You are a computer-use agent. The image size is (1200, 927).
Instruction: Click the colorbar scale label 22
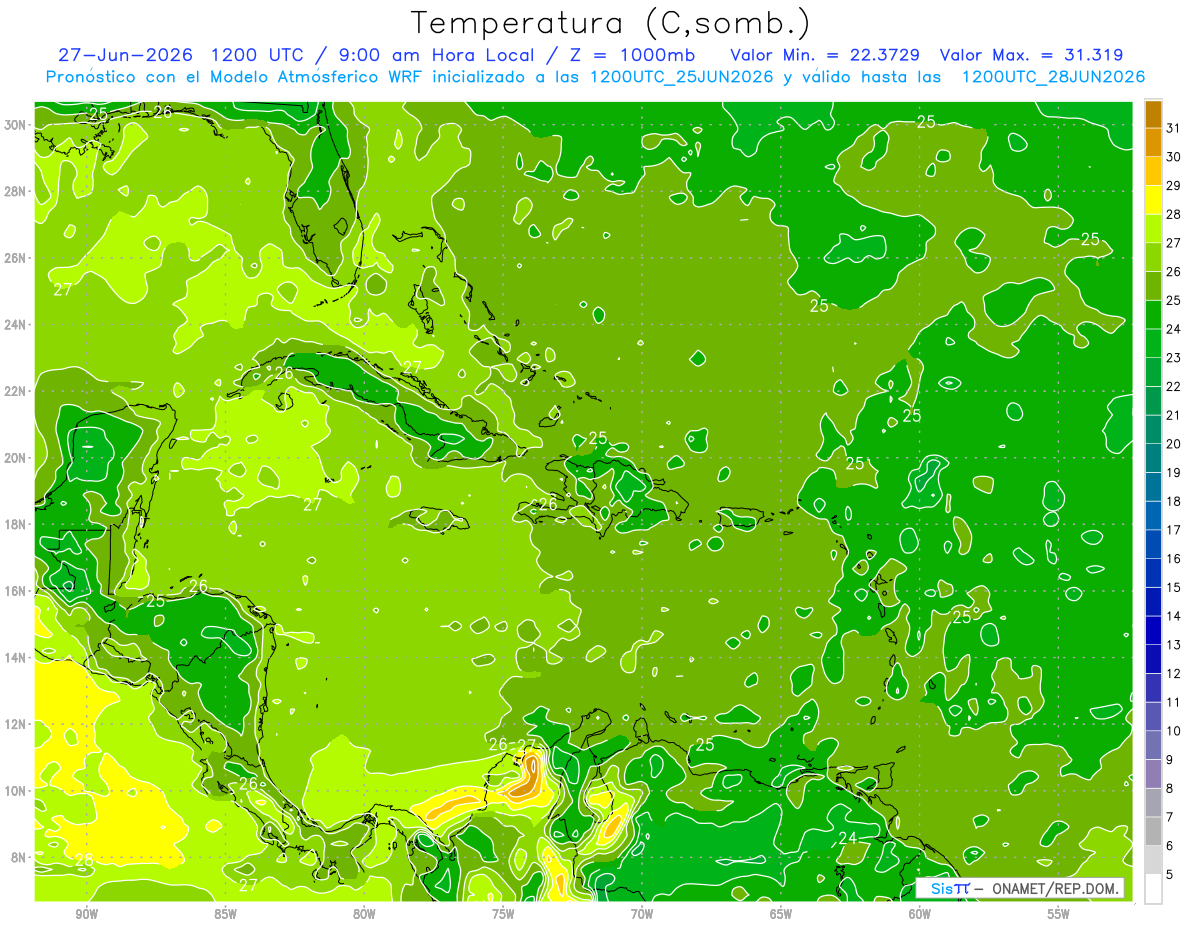pyautogui.click(x=1173, y=387)
